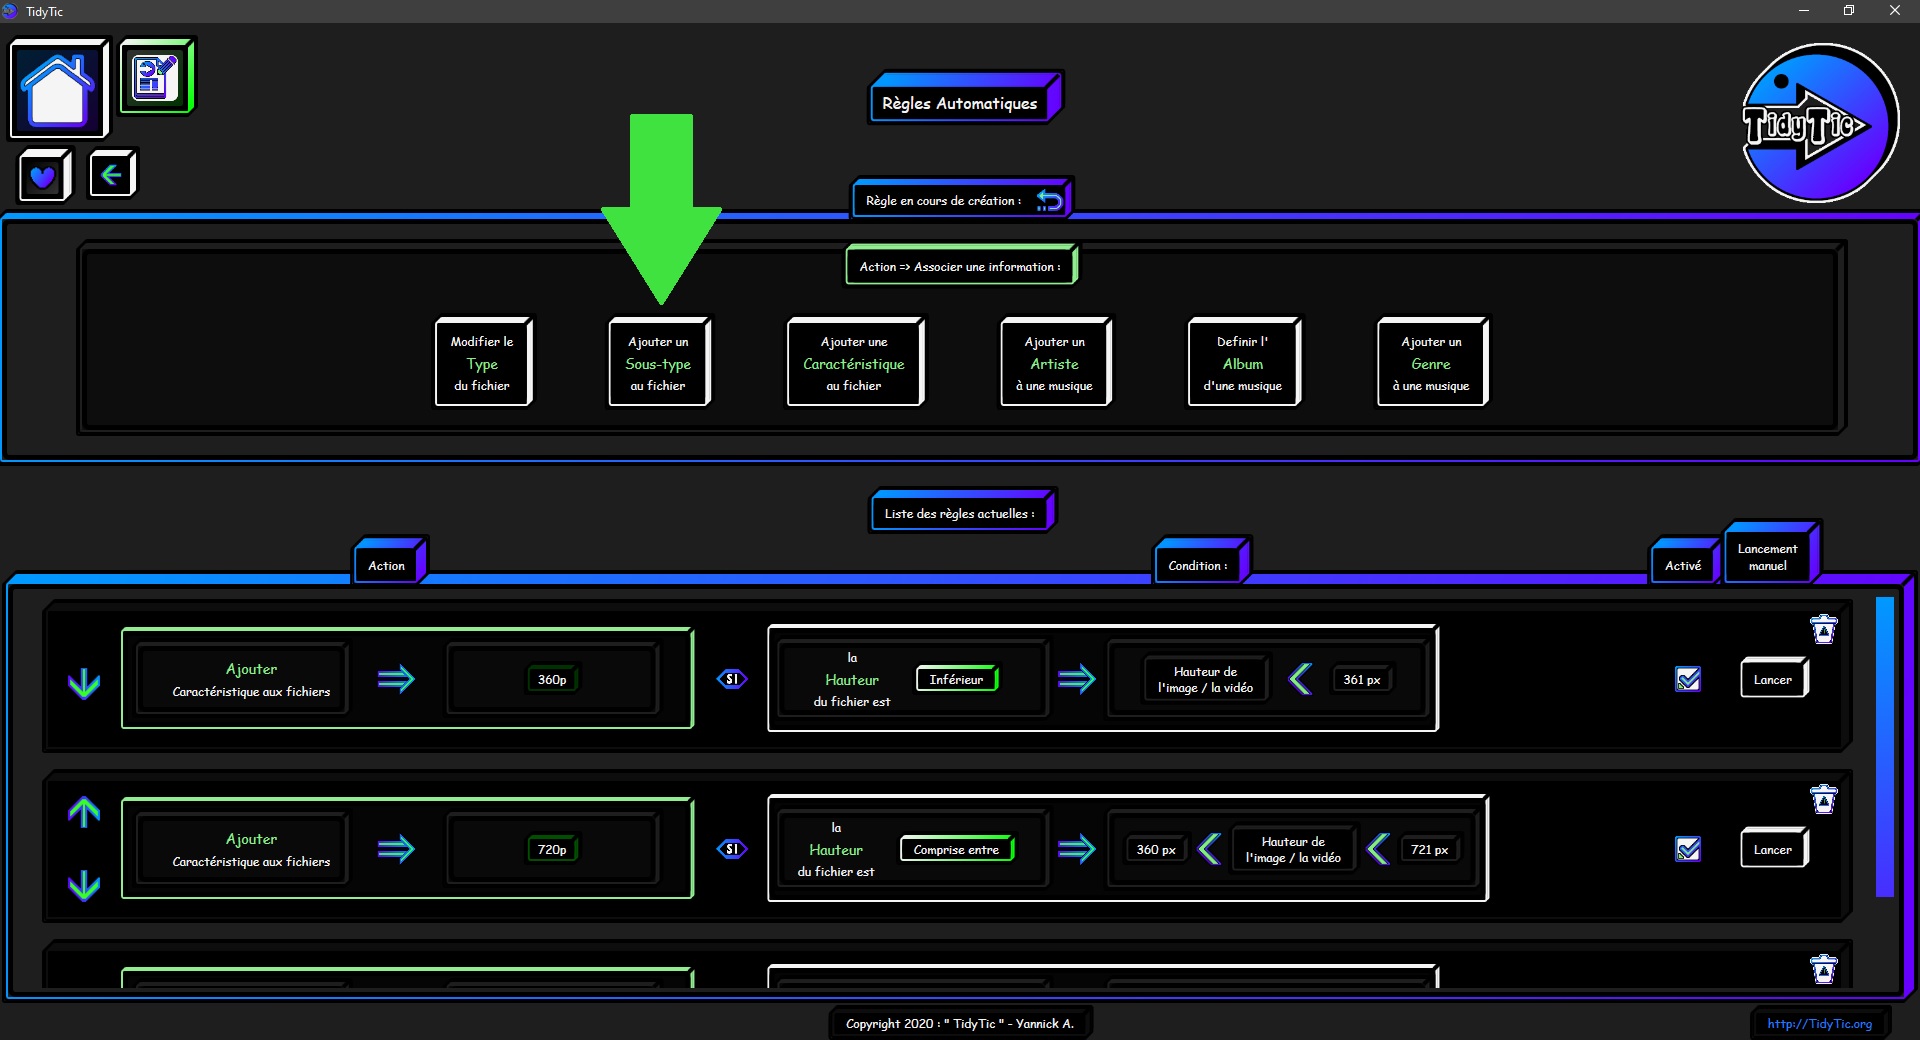This screenshot has height=1040, width=1920.
Task: Disable the 360p rule checkbox
Action: pos(1688,679)
